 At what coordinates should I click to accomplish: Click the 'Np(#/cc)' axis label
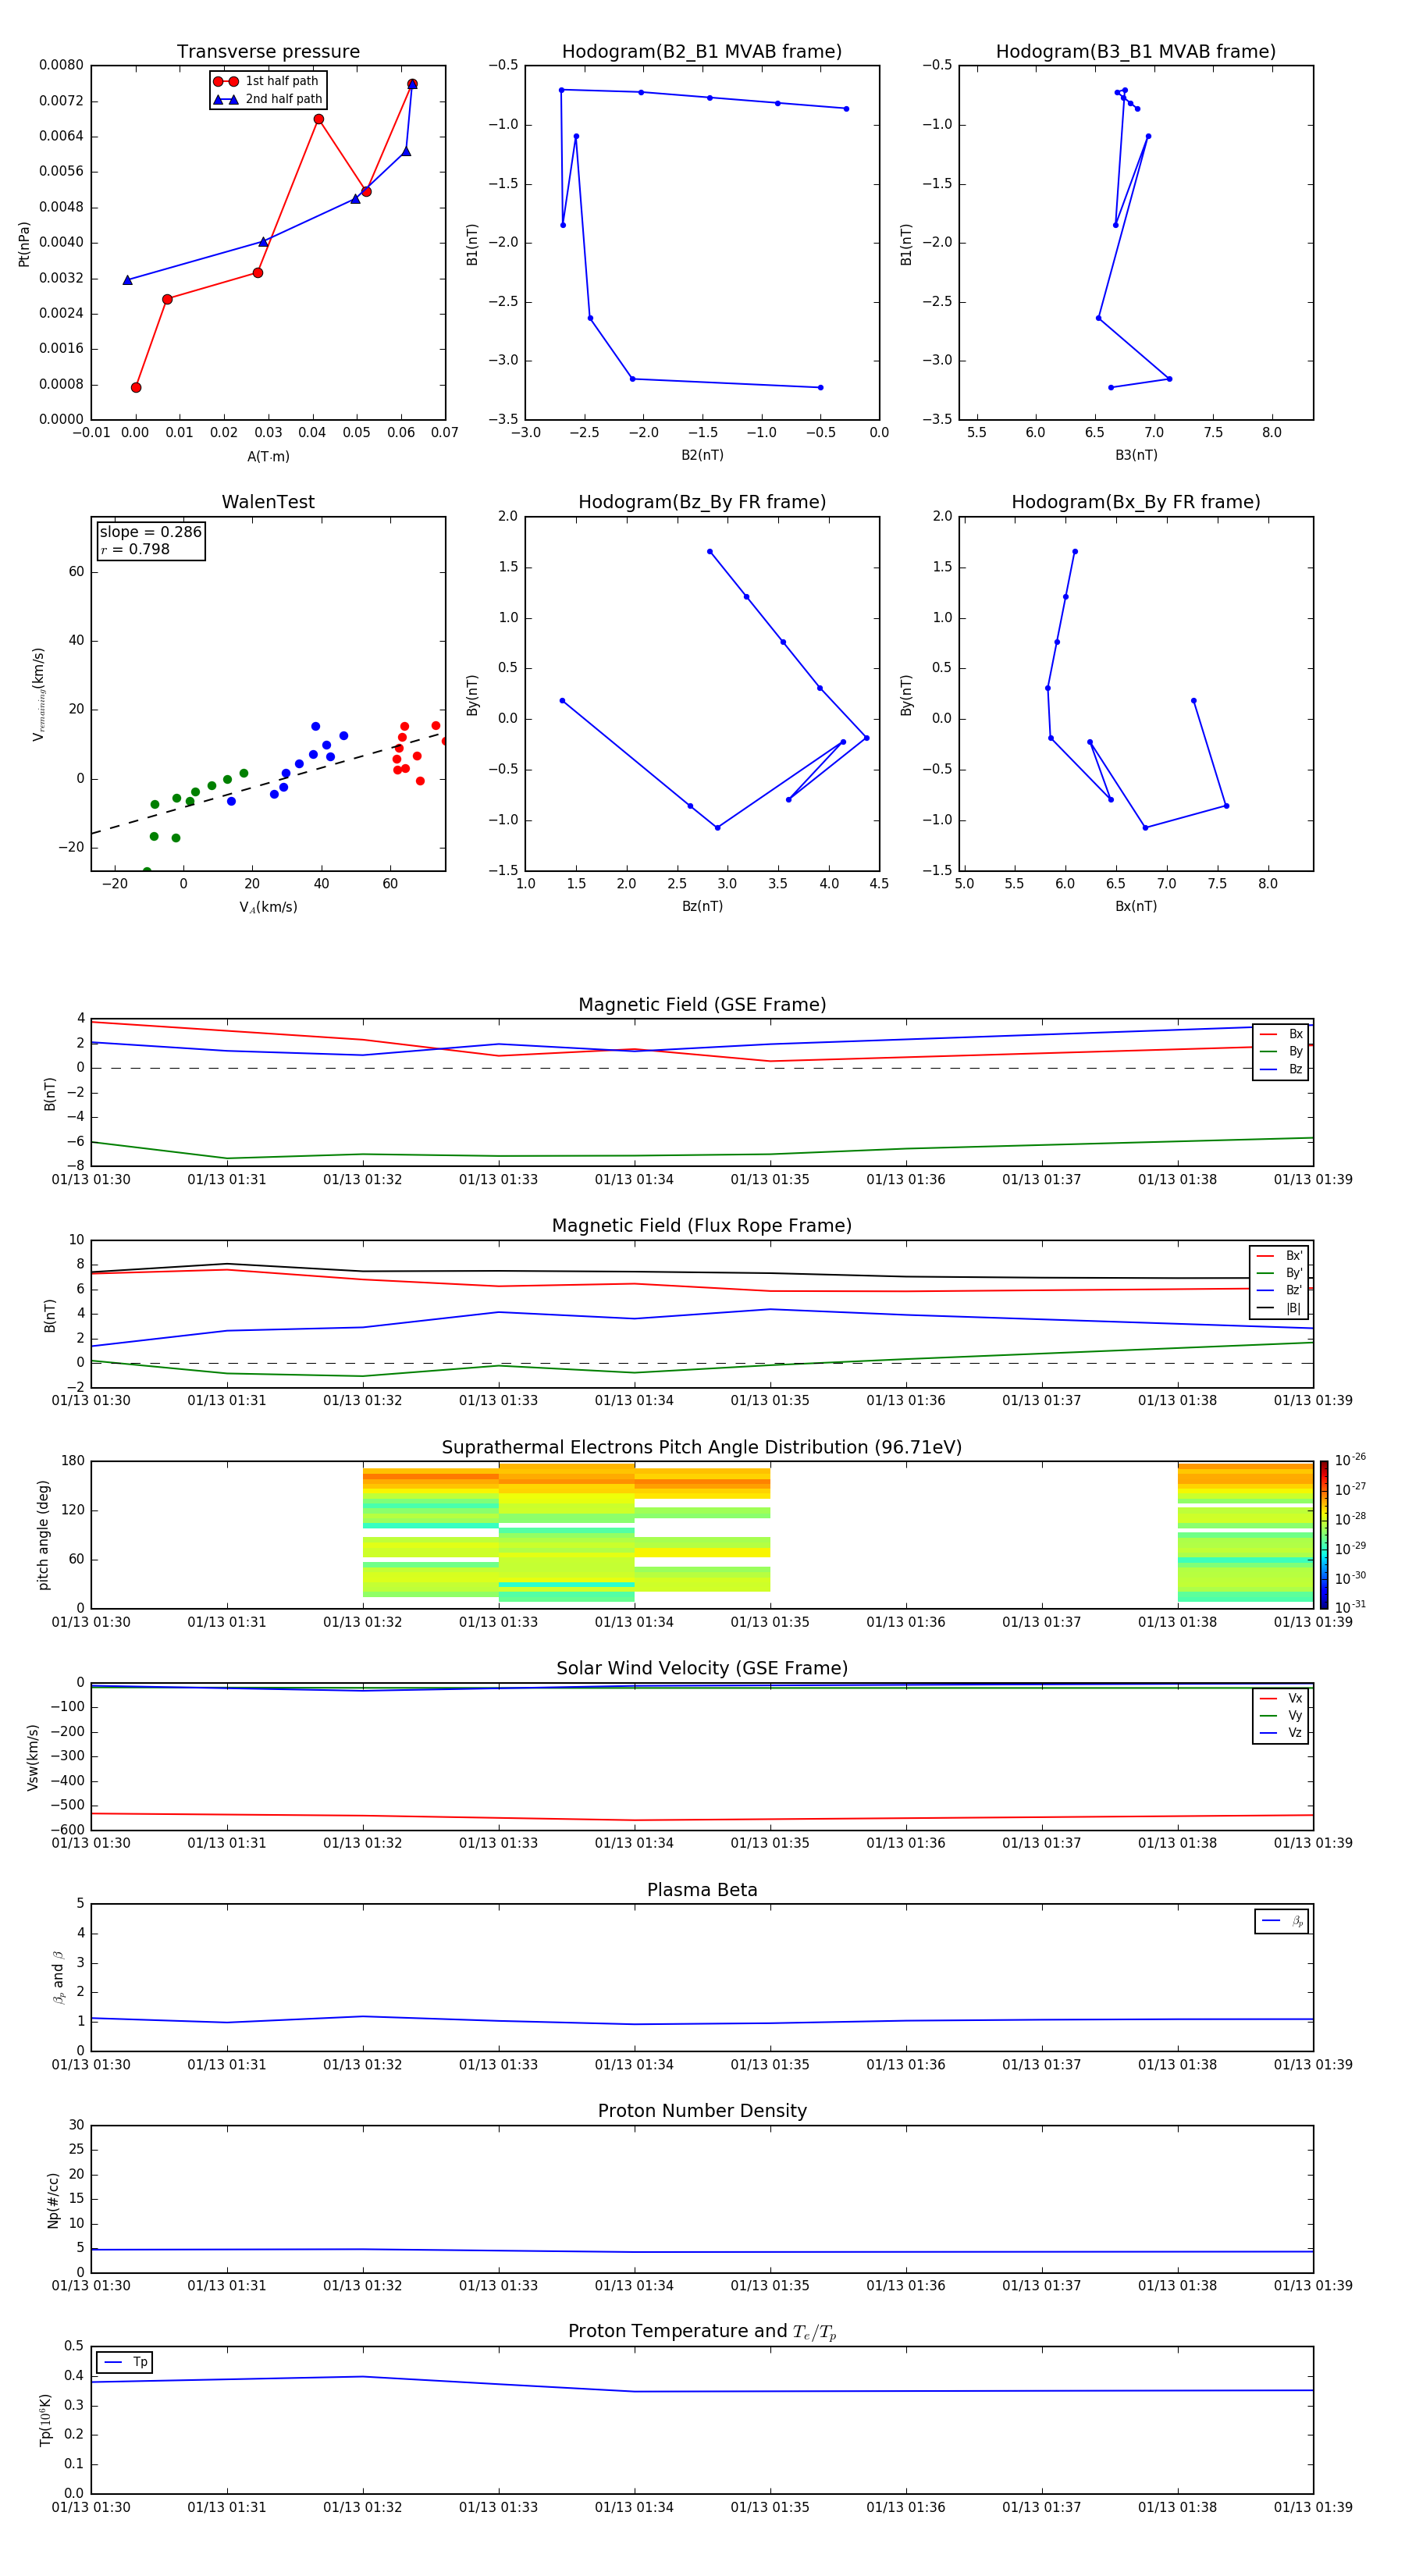coord(53,2199)
